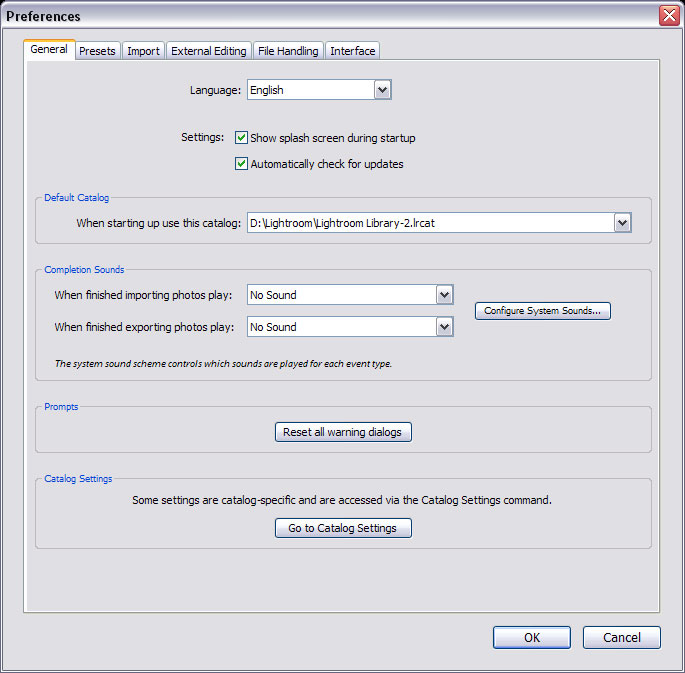Click the Prompts group label
Viewport: 685px width, 673px height.
click(61, 407)
